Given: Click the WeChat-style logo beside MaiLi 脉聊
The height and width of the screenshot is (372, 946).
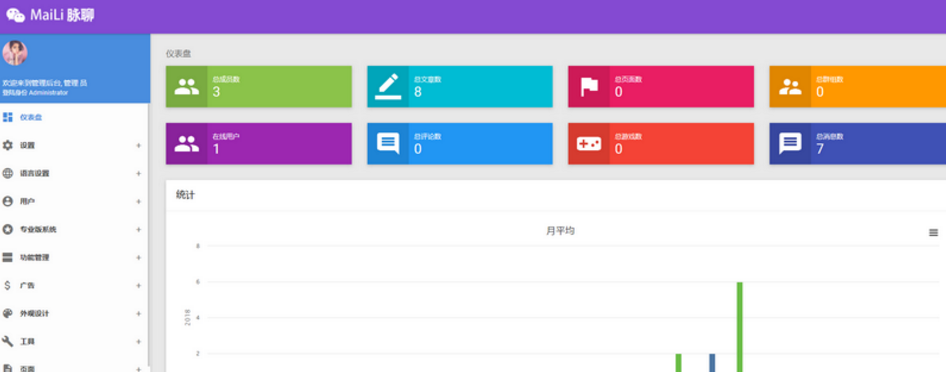Looking at the screenshot, I should pos(16,16).
